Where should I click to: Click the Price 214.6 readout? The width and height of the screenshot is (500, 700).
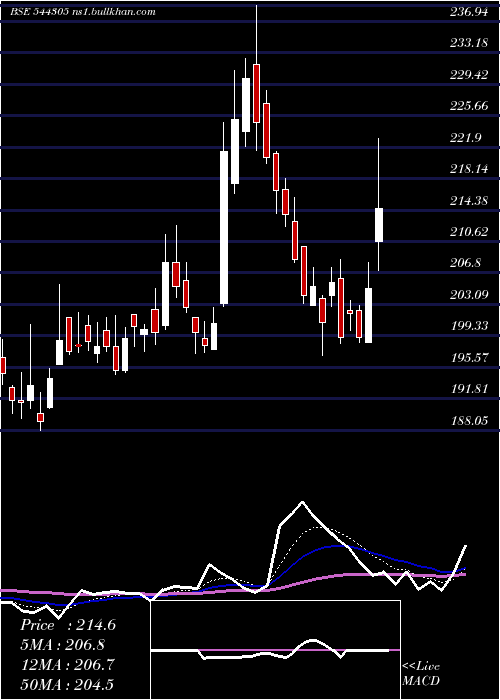coord(68,625)
